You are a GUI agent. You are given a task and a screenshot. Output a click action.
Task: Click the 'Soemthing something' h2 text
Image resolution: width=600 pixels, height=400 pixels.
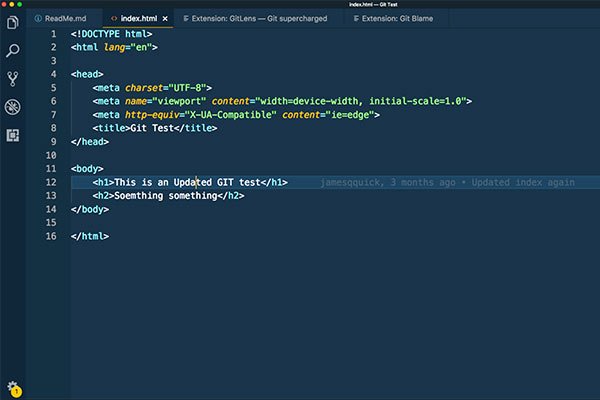click(166, 196)
